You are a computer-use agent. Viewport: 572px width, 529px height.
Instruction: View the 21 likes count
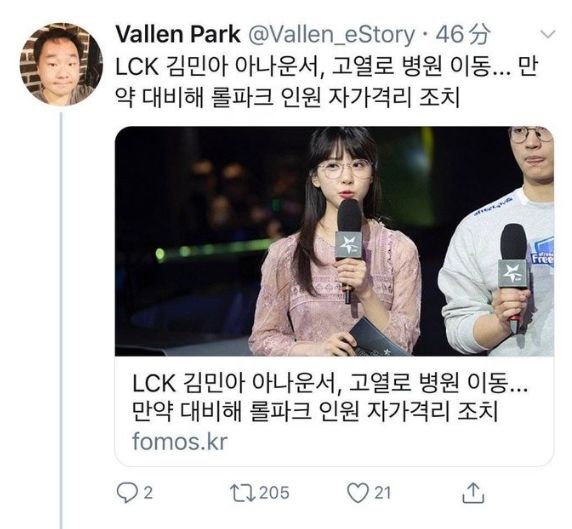click(383, 493)
